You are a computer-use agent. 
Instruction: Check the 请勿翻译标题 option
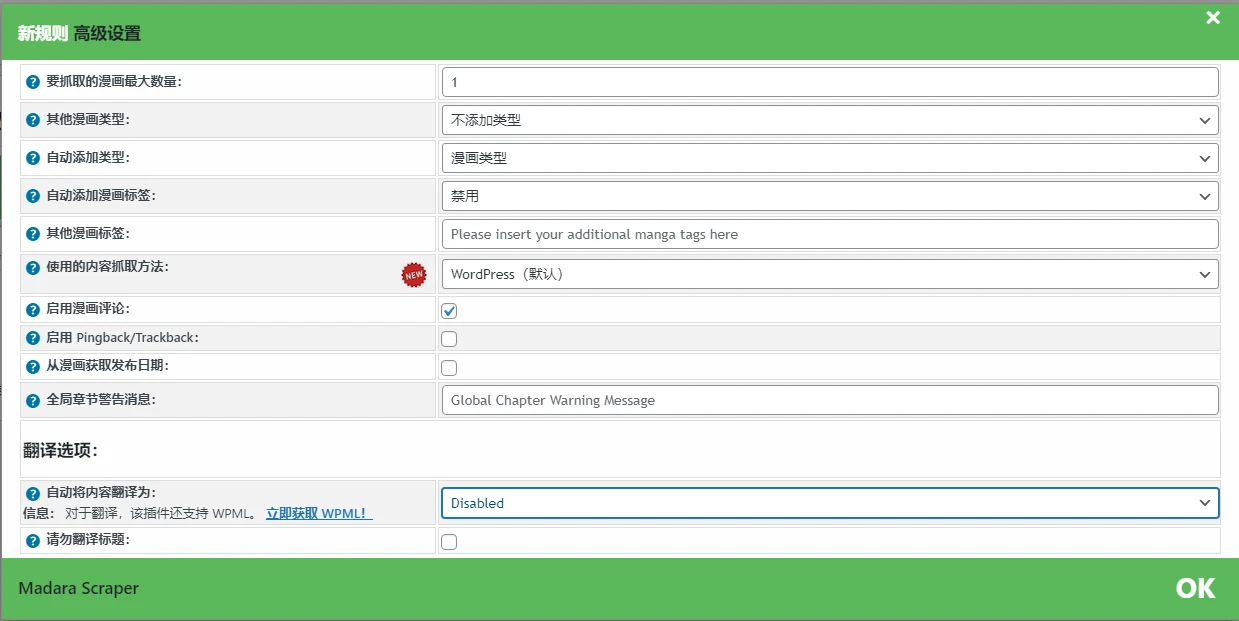[449, 541]
